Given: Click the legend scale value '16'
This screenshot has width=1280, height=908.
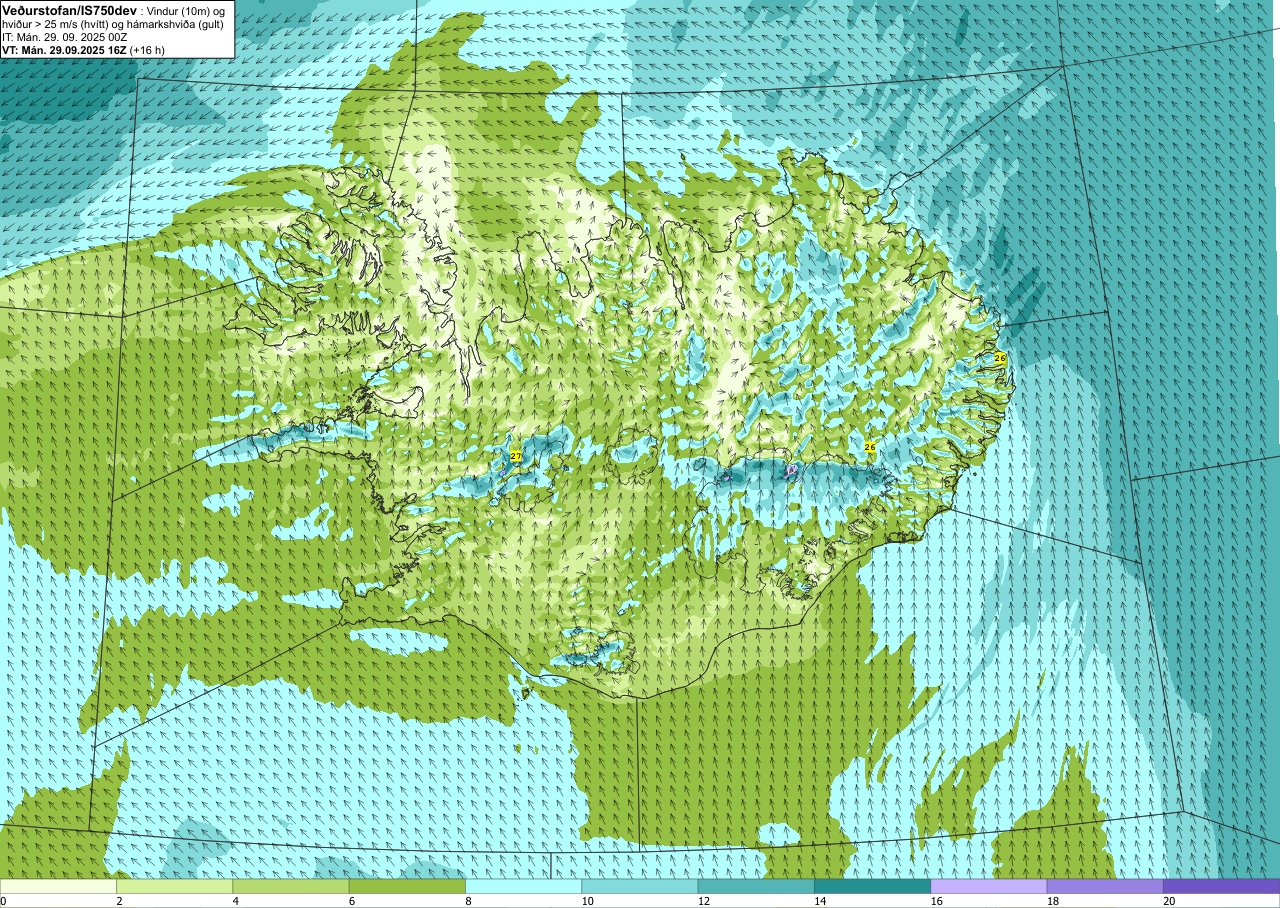Looking at the screenshot, I should pyautogui.click(x=936, y=901).
